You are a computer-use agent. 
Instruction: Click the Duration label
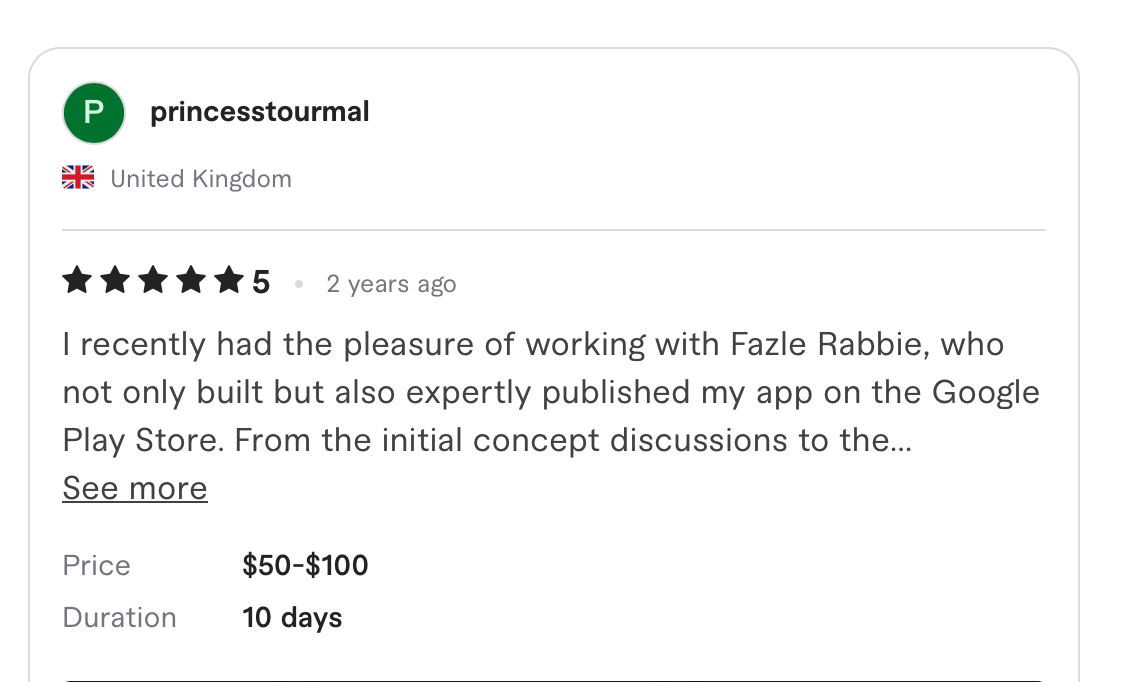[119, 617]
